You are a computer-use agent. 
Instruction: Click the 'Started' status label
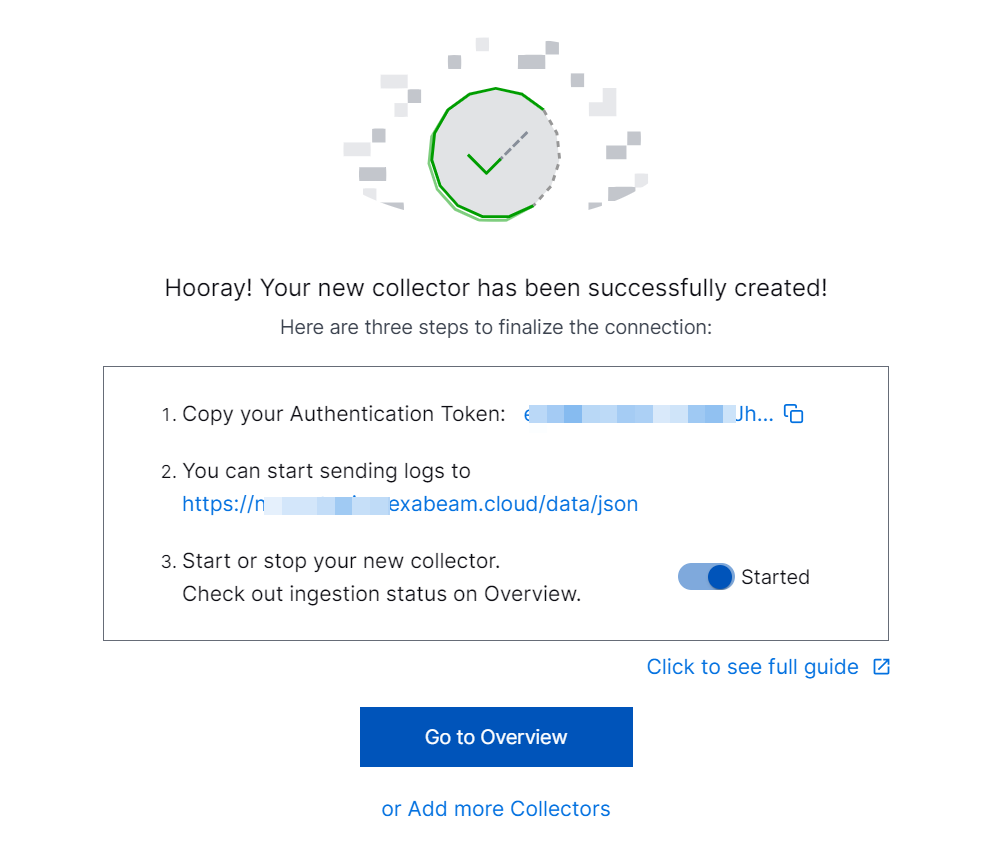[x=775, y=577]
